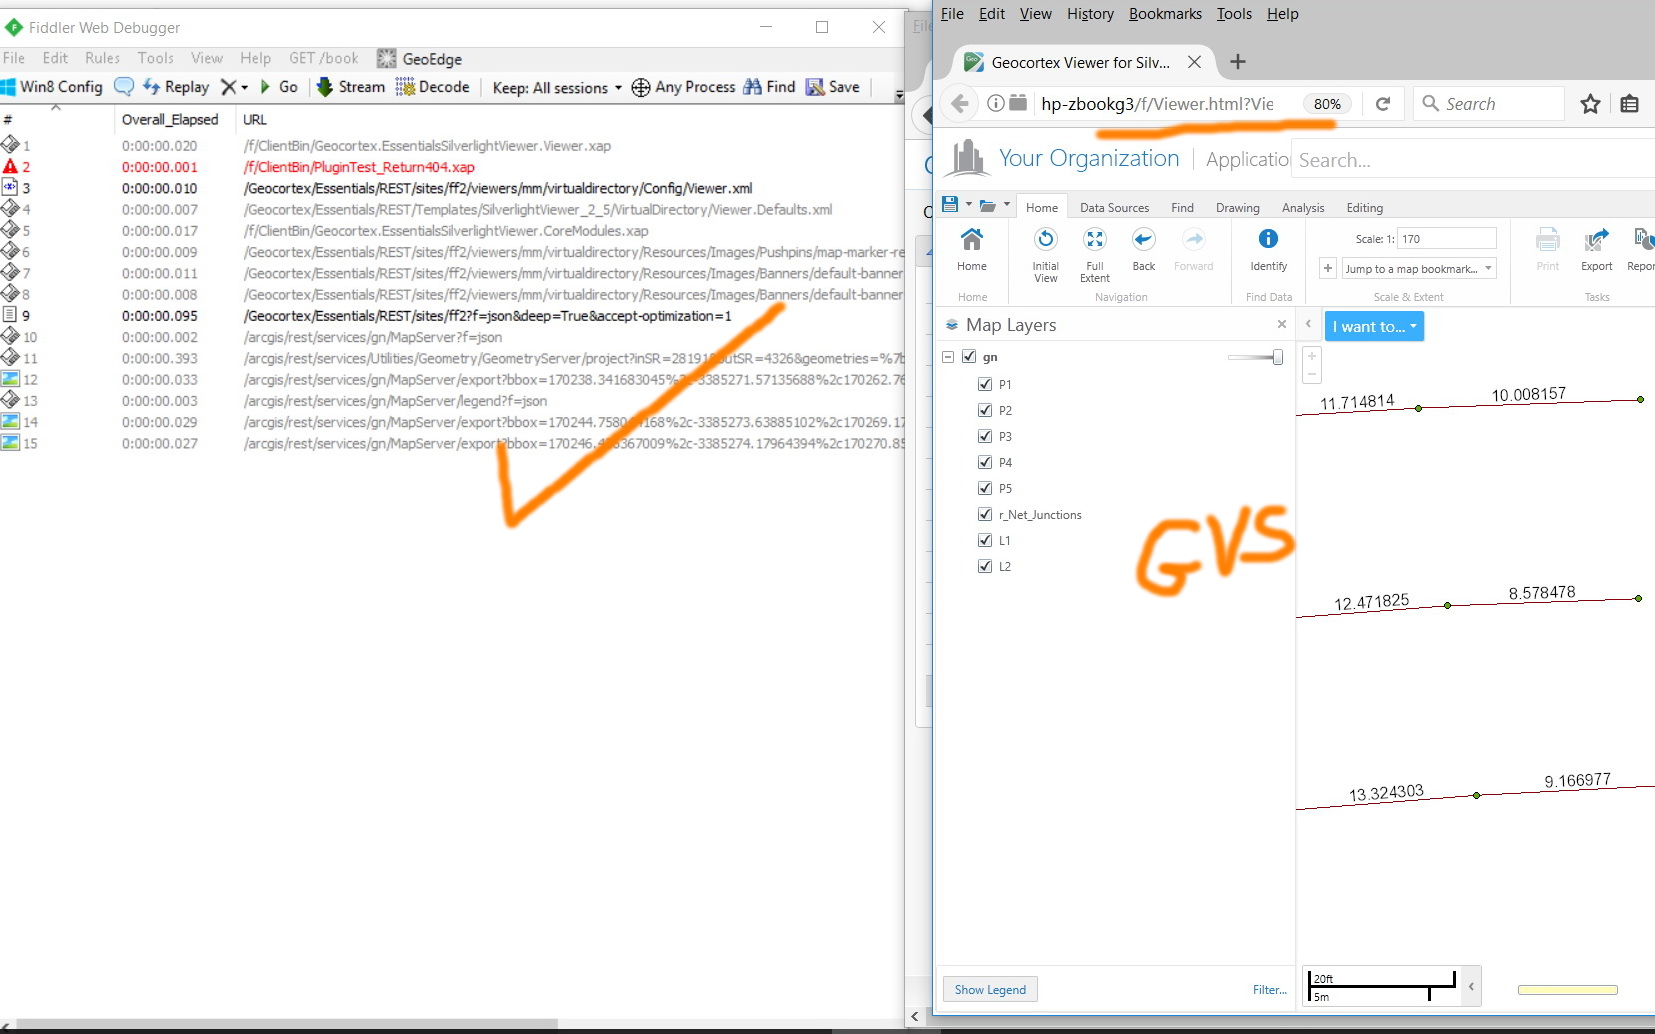Image resolution: width=1655 pixels, height=1034 pixels.
Task: Click the Filter... link
Action: tap(1269, 989)
